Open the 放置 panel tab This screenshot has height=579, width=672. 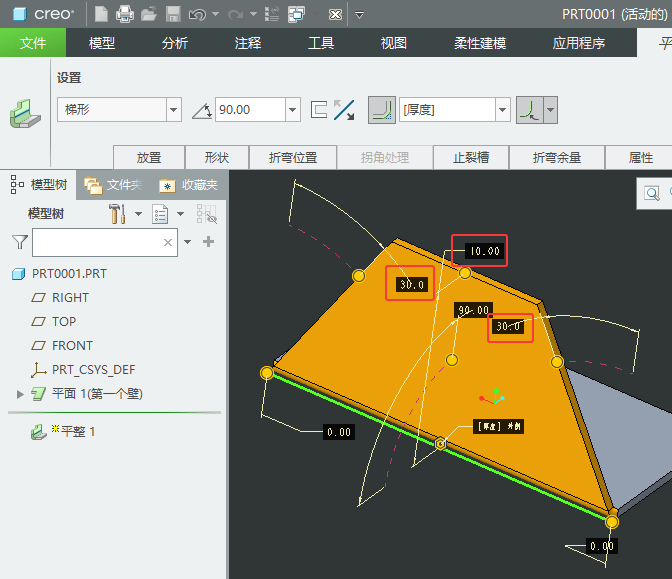(149, 157)
